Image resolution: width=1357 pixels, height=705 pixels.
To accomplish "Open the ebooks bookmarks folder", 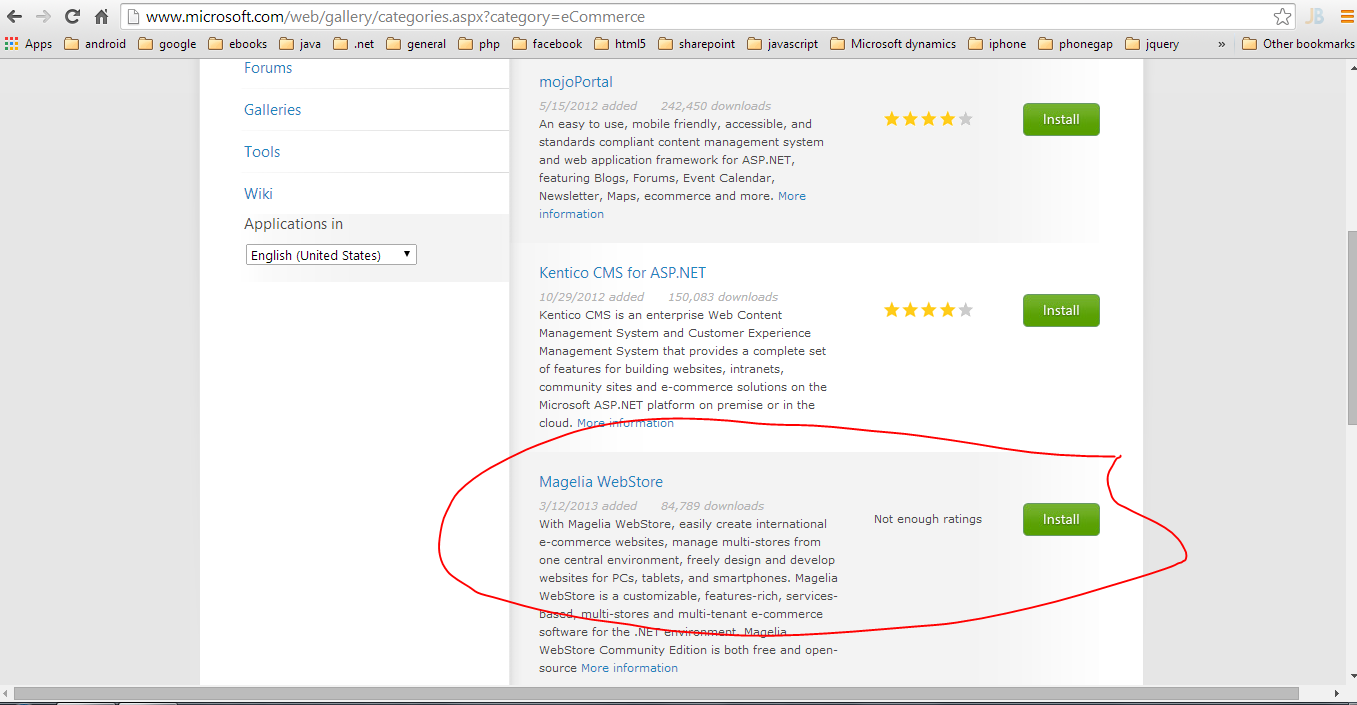I will (x=238, y=44).
